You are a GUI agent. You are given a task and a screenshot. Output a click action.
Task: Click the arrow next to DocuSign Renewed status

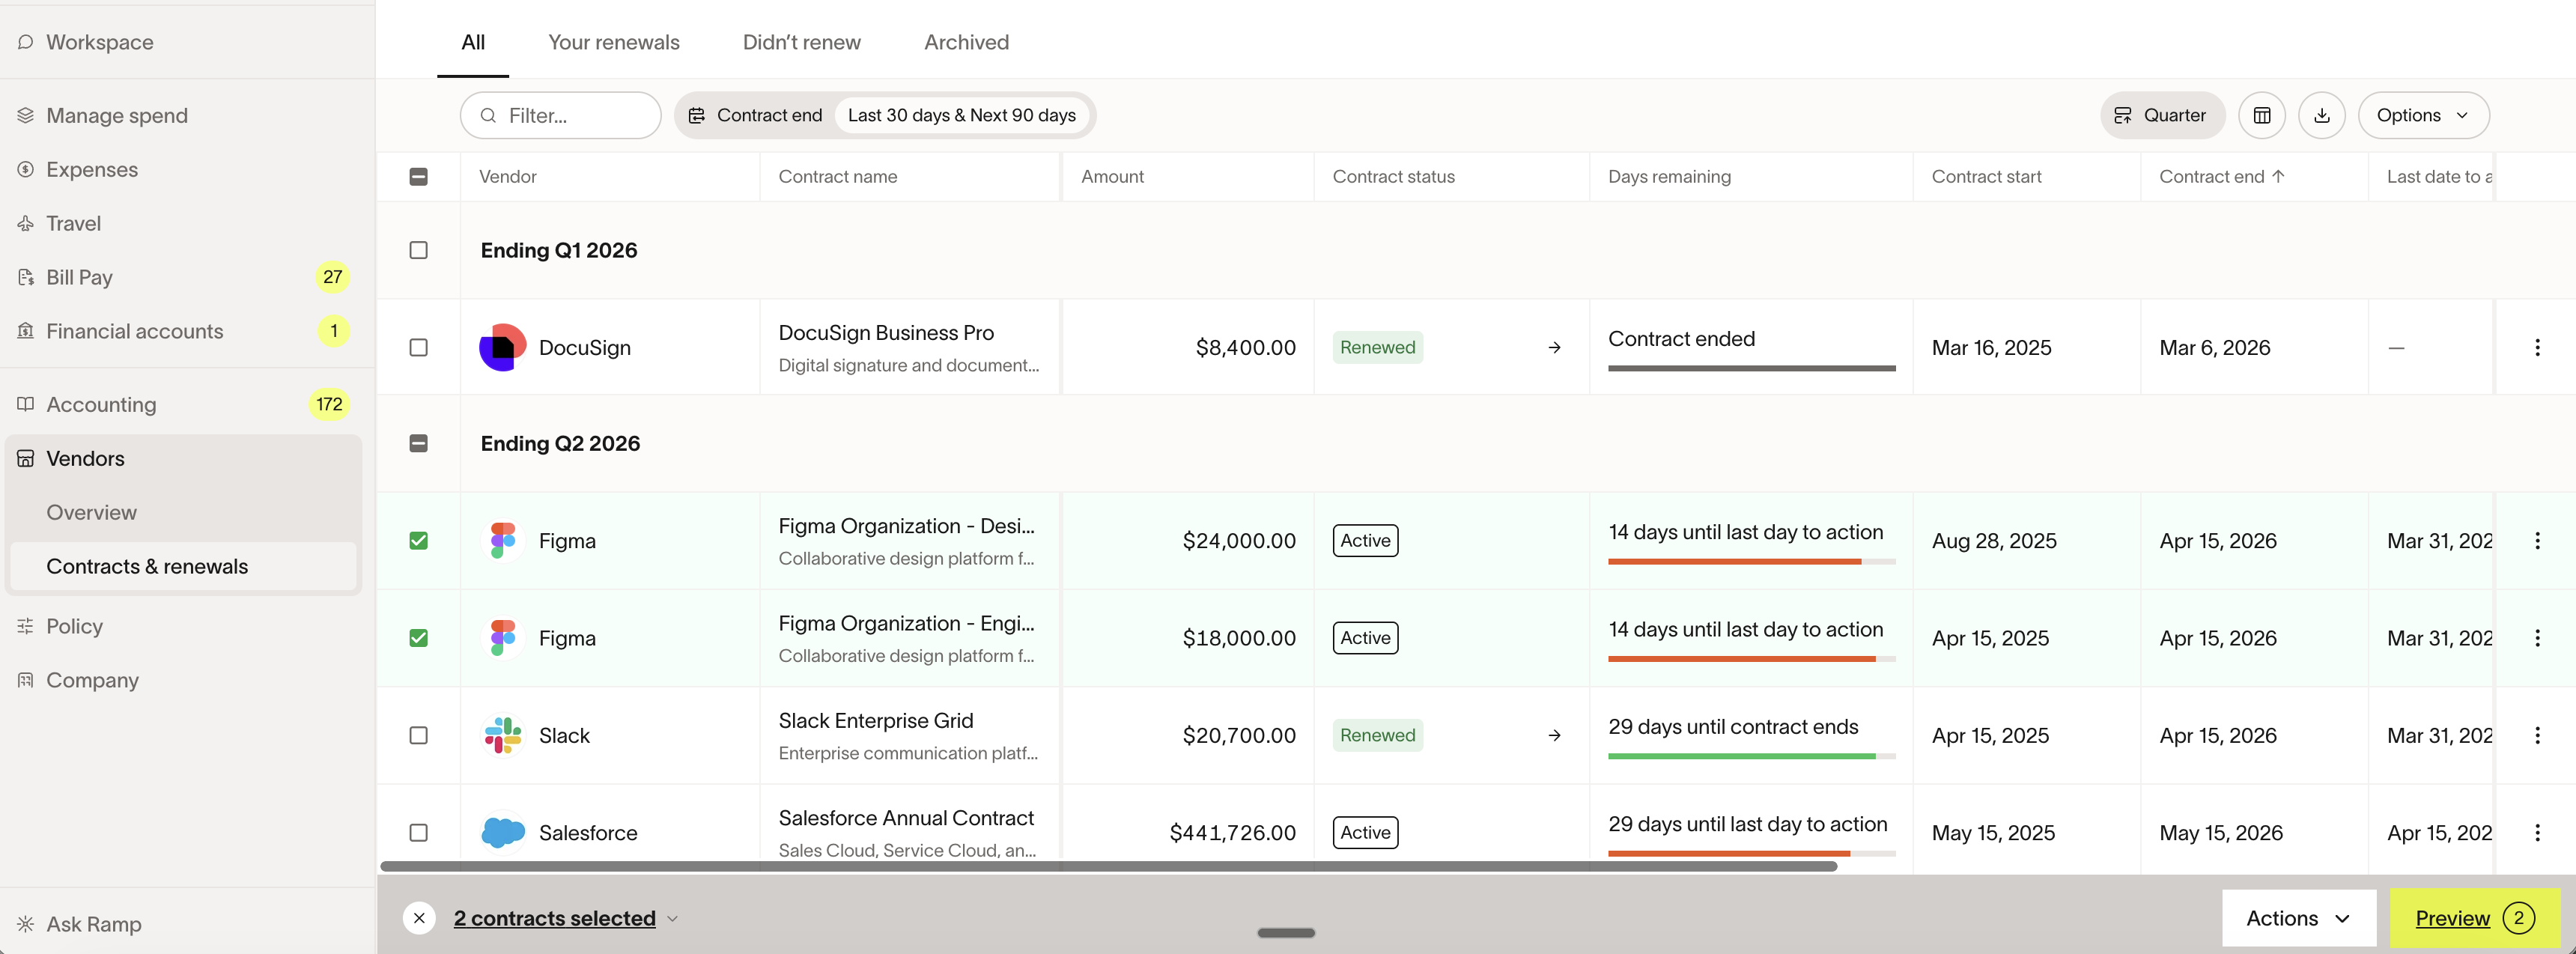(x=1554, y=348)
